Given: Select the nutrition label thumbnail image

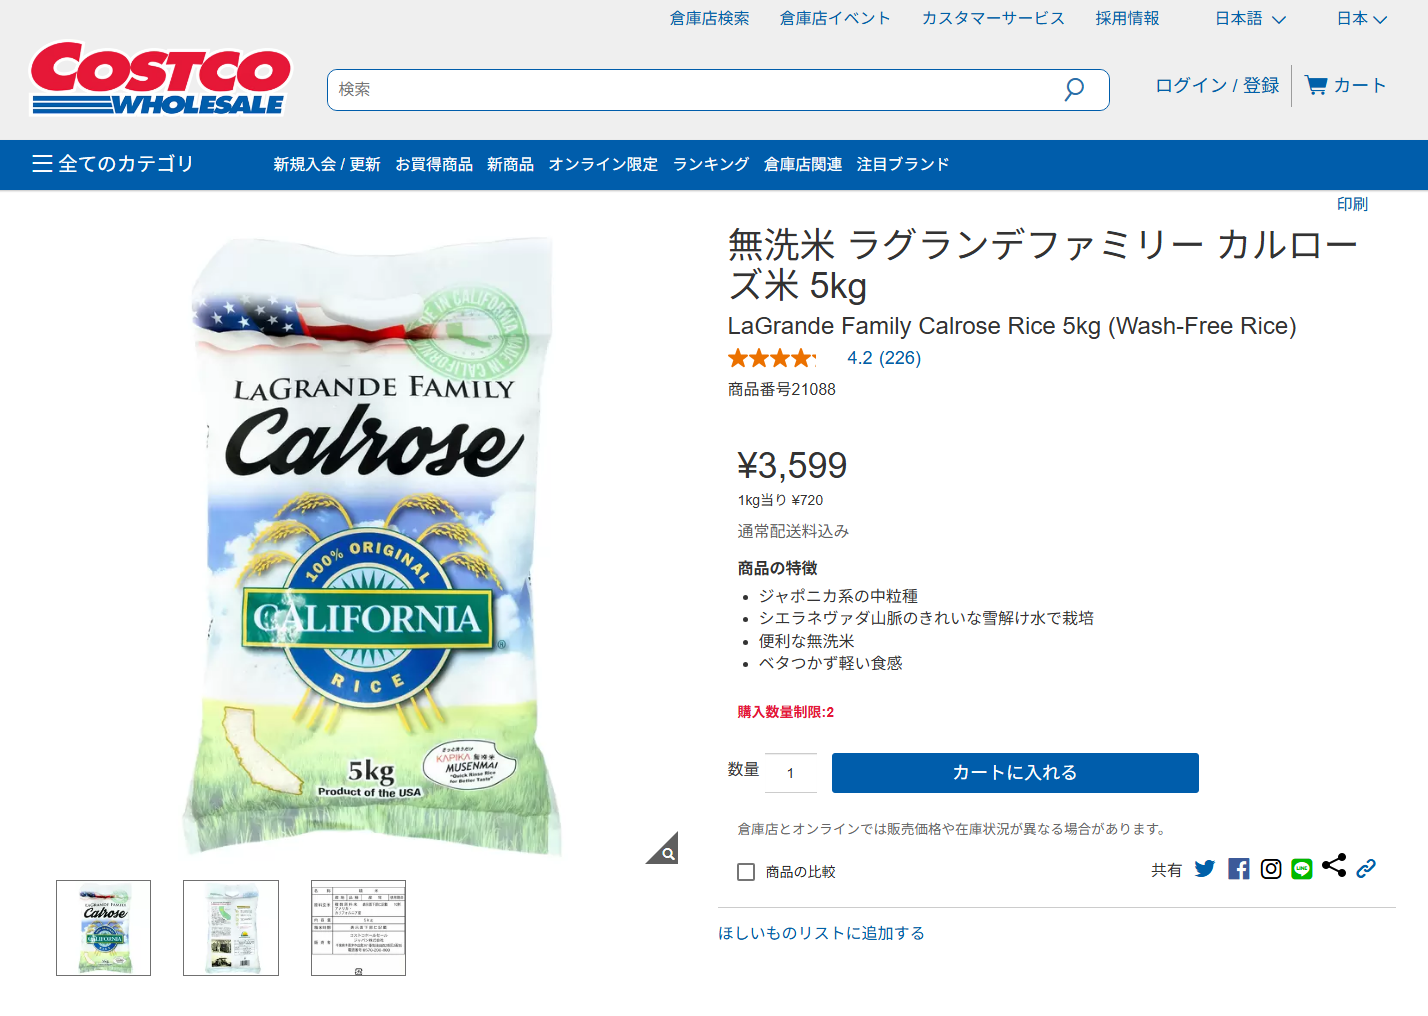Looking at the screenshot, I should [358, 928].
